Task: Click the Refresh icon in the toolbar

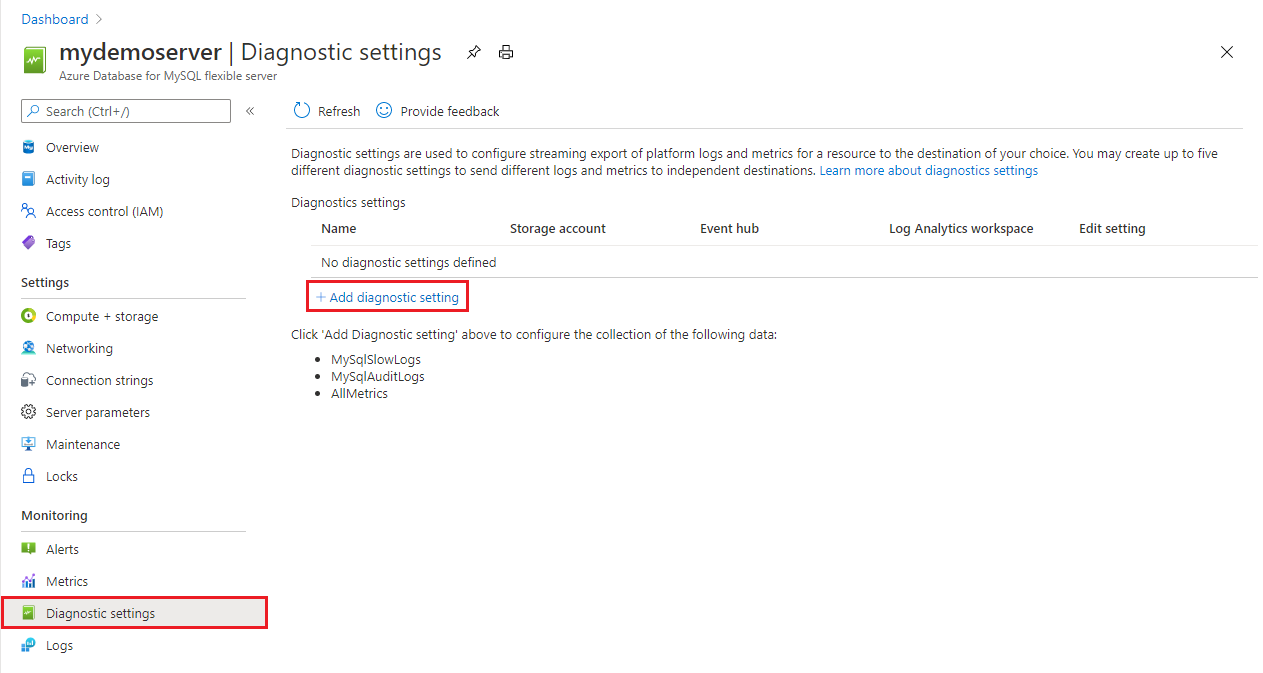Action: click(x=302, y=111)
